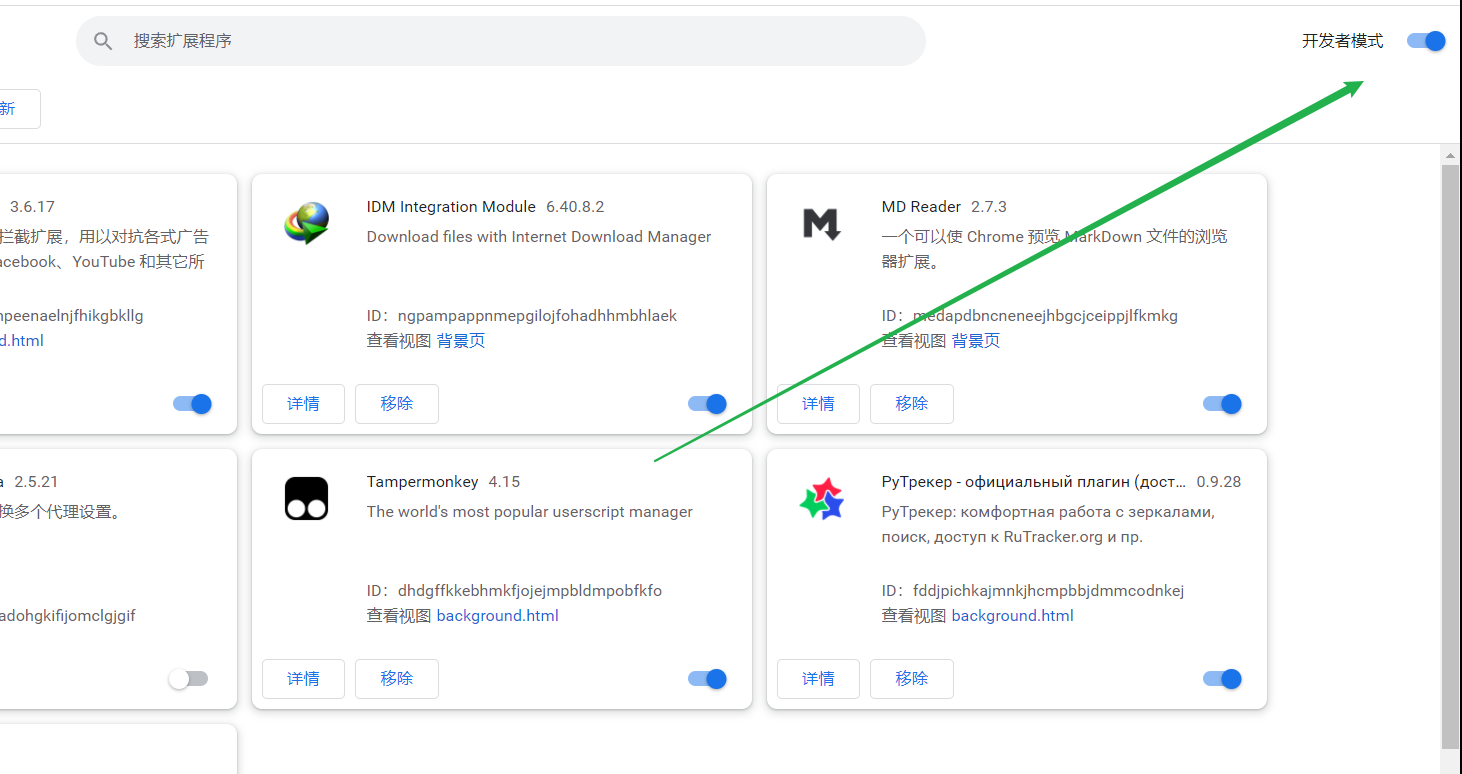The height and width of the screenshot is (774, 1462).
Task: Click the MD Reader logo icon
Action: (x=821, y=223)
